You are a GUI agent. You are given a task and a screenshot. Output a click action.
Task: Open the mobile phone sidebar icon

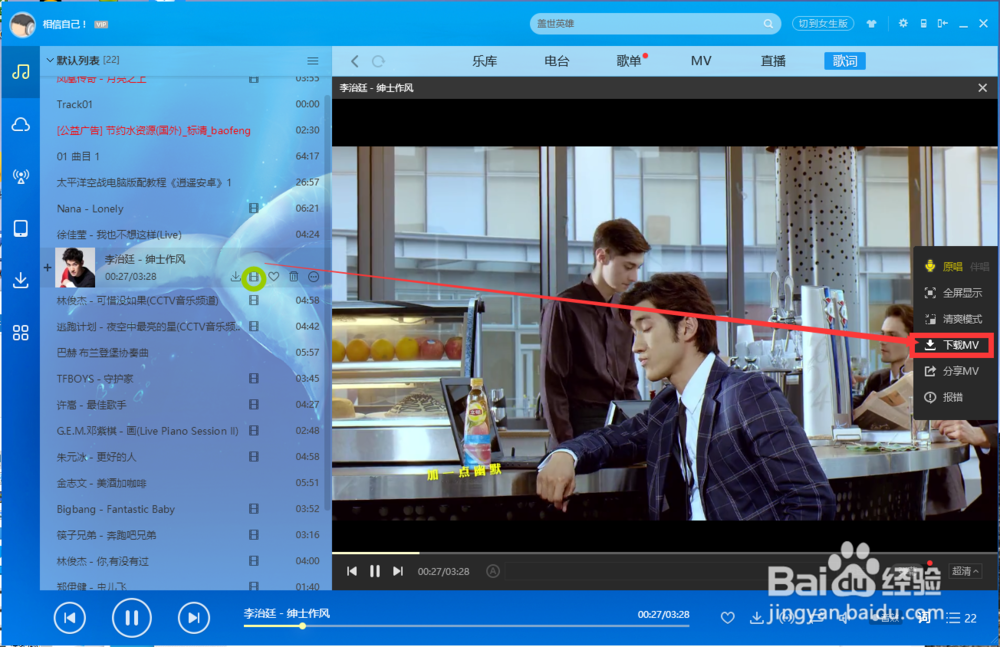(x=20, y=228)
